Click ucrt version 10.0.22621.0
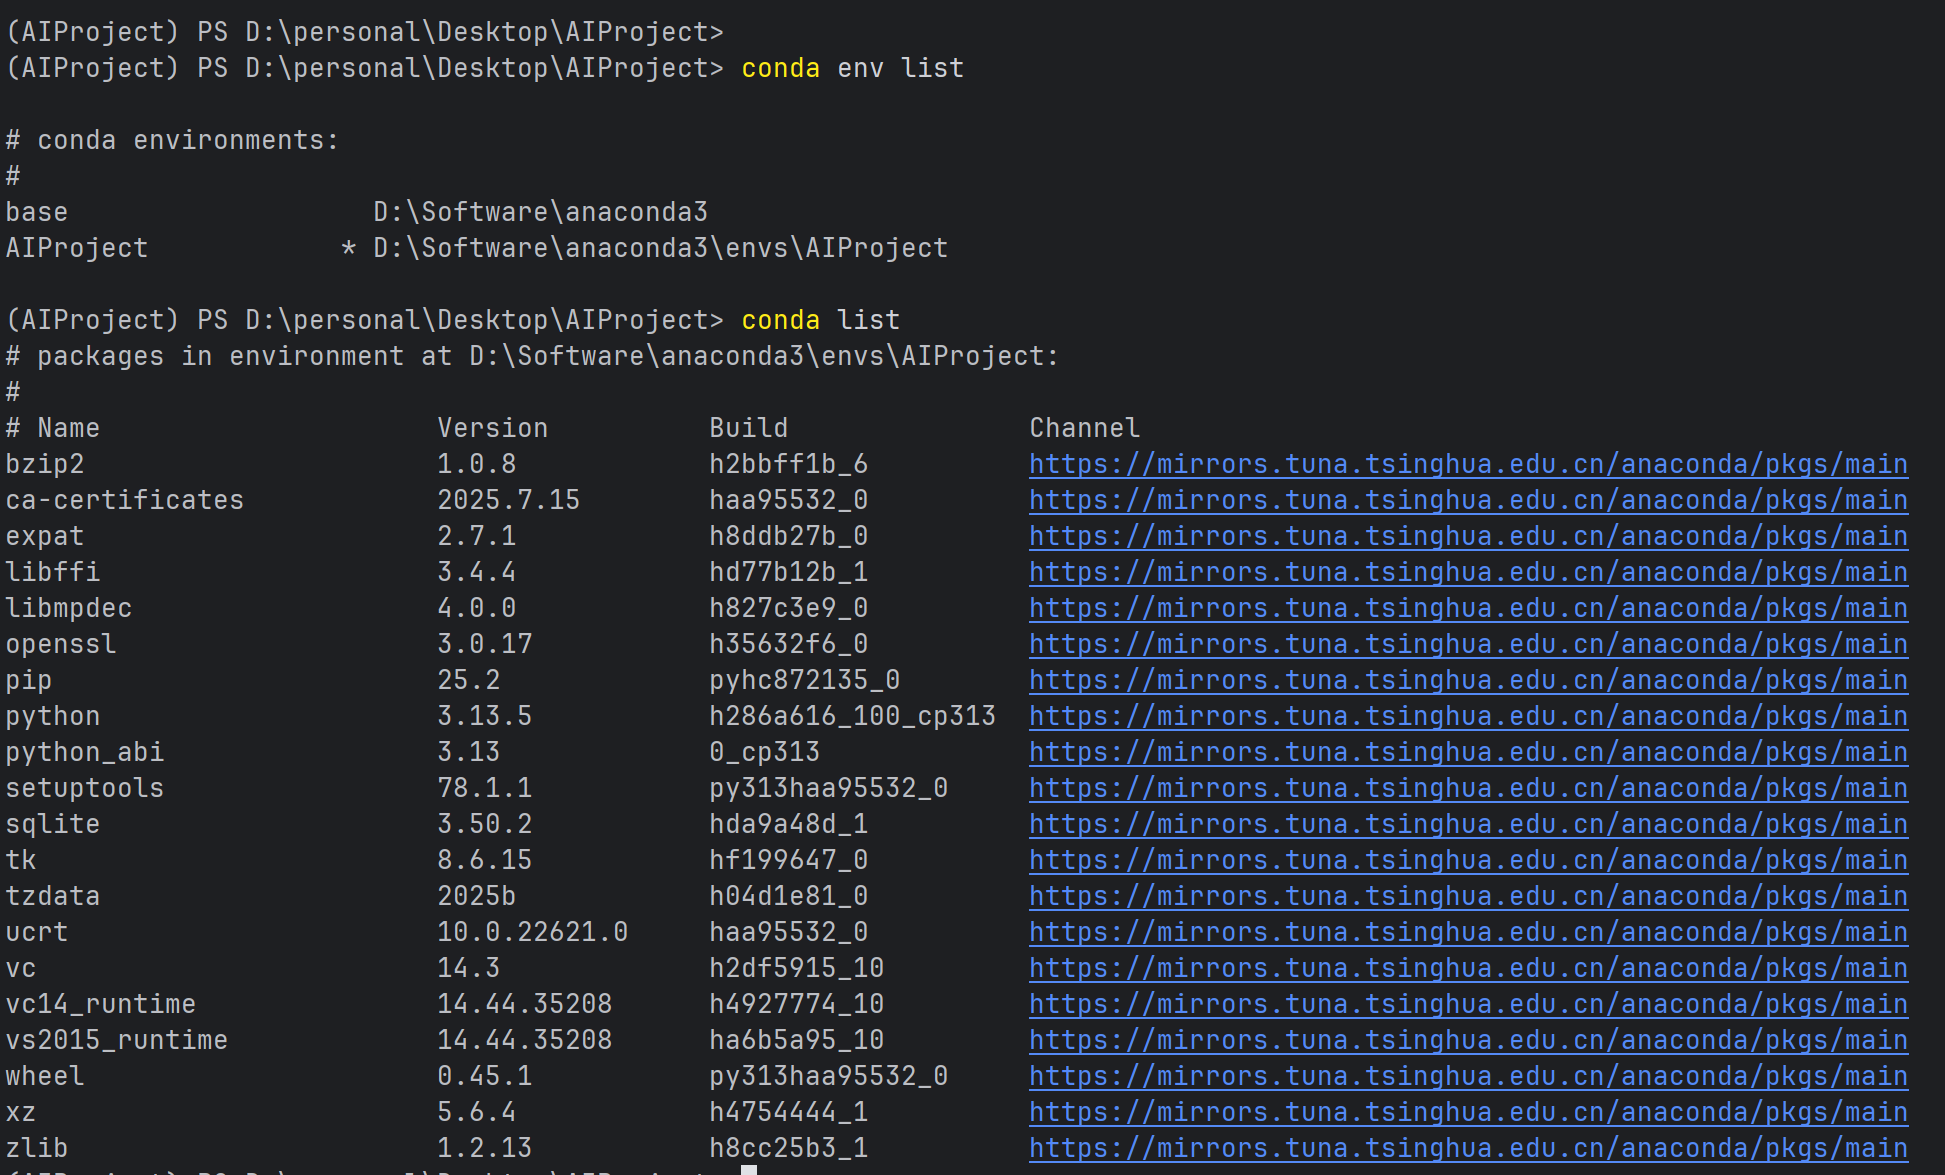Screen dimensions: 1945x1175 point(532,932)
